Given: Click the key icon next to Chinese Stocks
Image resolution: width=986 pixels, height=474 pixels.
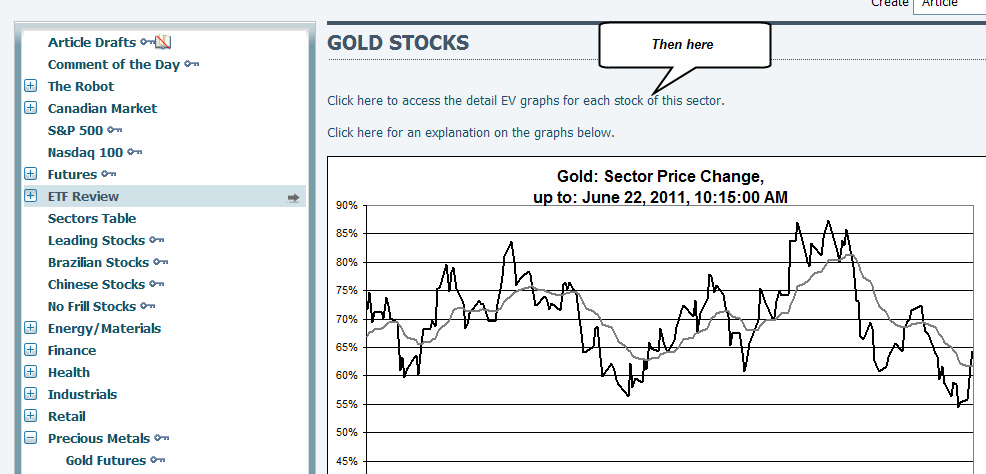Looking at the screenshot, I should click(153, 284).
